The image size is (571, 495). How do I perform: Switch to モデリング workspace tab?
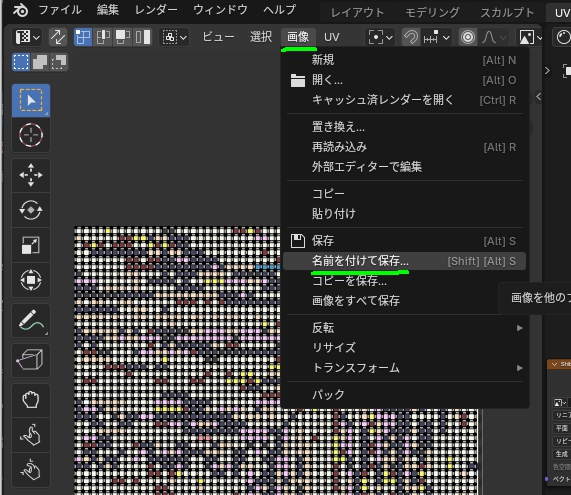pyautogui.click(x=432, y=13)
